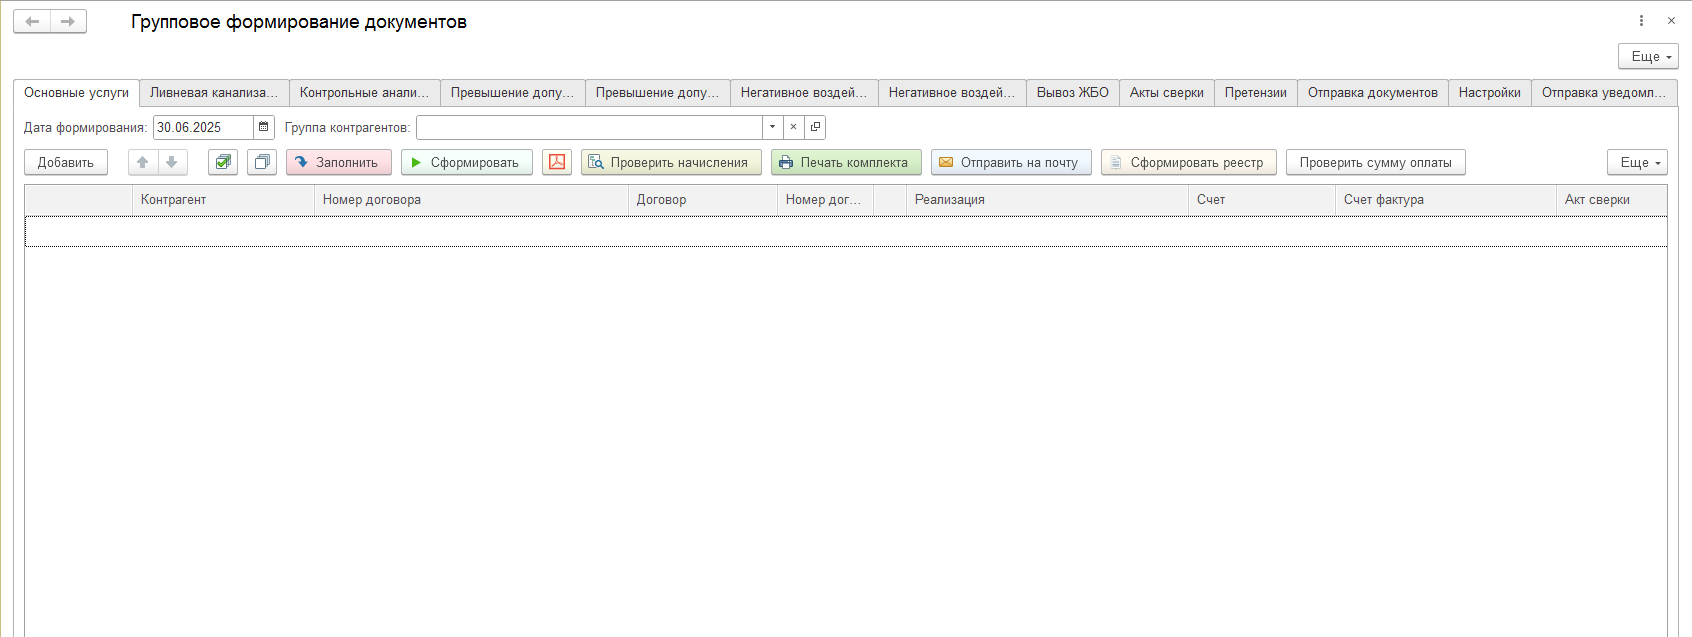Expand the Группа контрагентов dropdown list

[x=773, y=127]
